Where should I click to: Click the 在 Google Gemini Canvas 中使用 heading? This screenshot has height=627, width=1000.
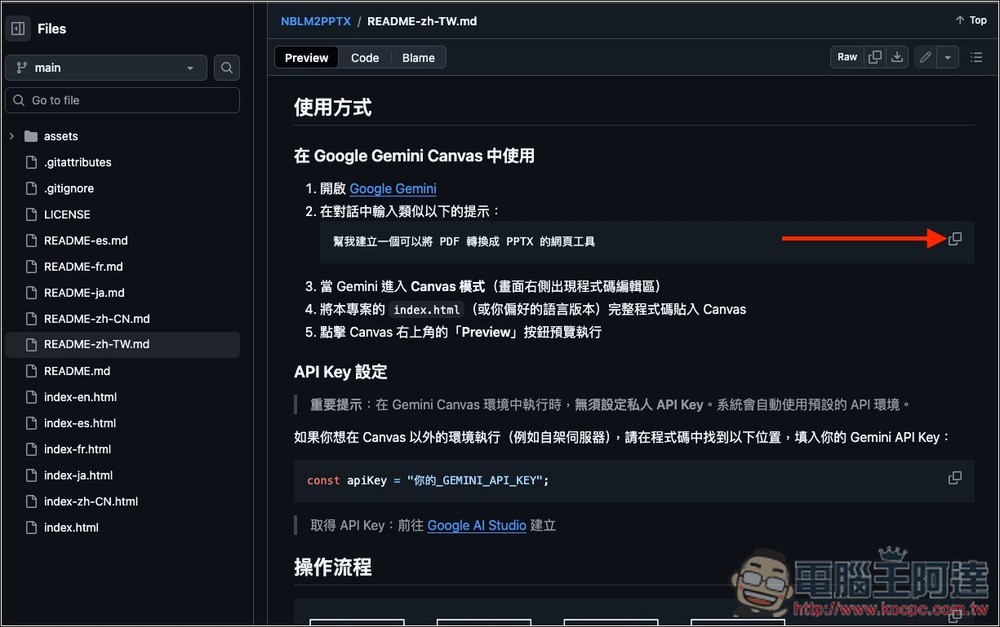[x=414, y=156]
